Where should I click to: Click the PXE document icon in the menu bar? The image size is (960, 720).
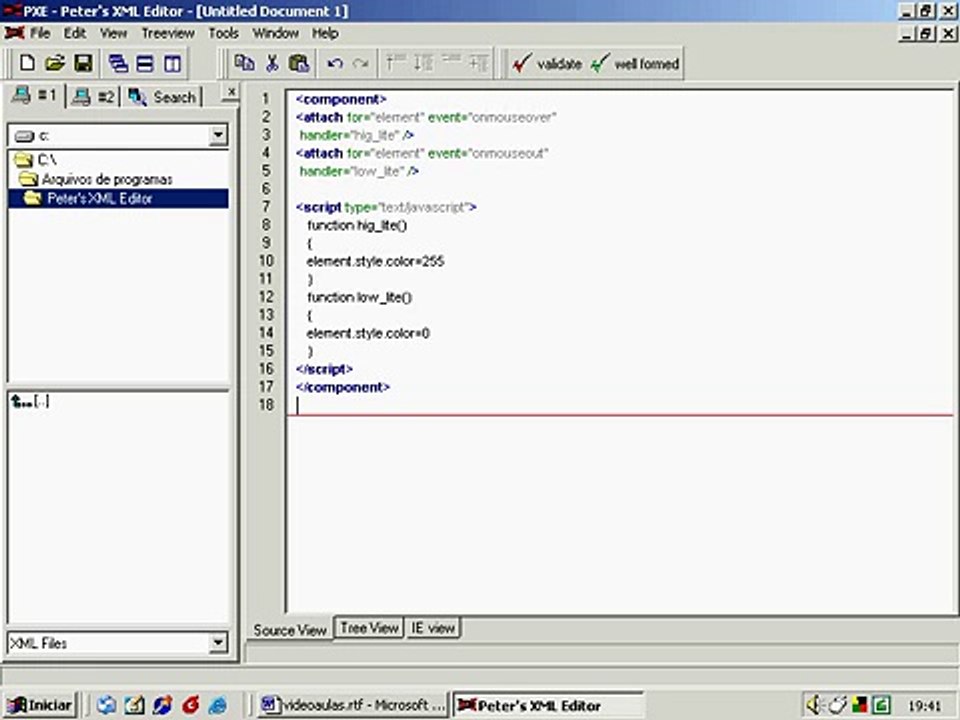point(14,33)
